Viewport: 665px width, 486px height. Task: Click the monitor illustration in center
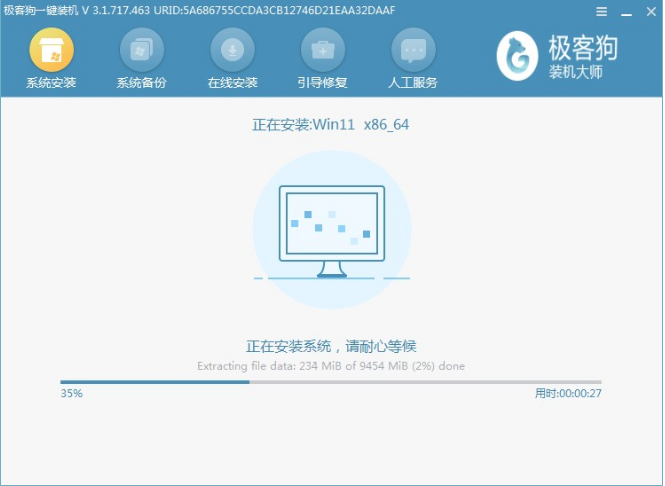coord(332,231)
